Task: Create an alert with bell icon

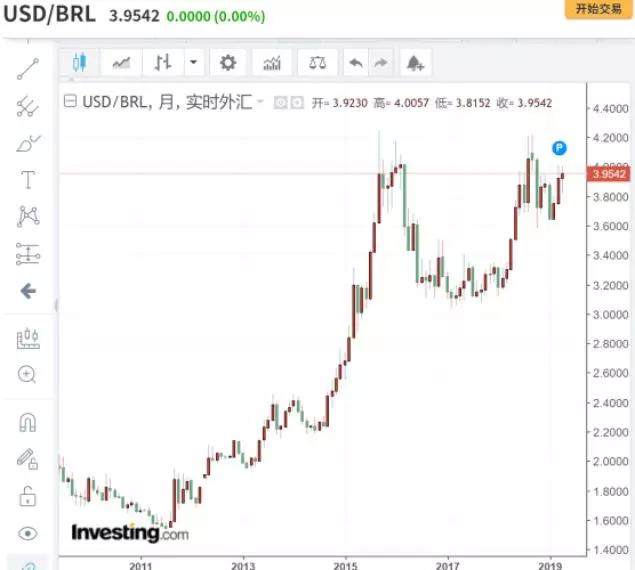Action: 414,63
